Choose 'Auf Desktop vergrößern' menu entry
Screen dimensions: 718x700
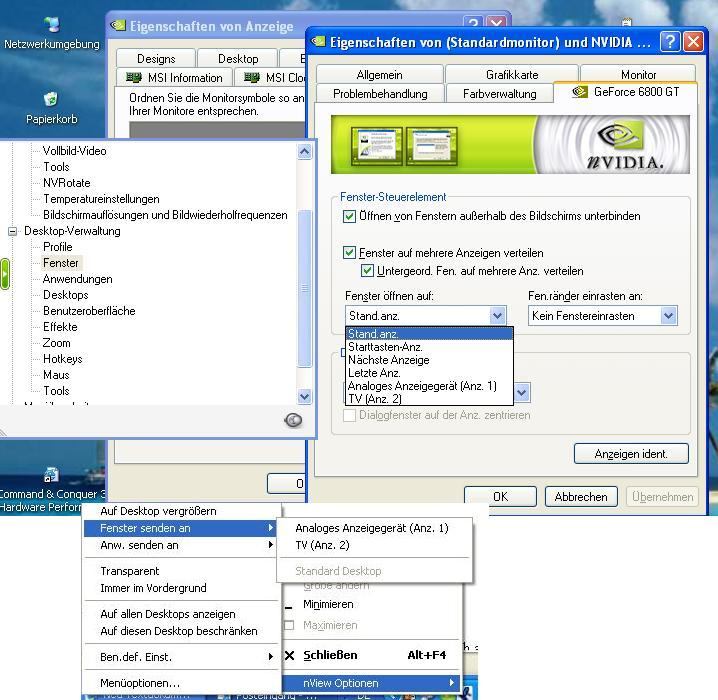click(x=181, y=511)
